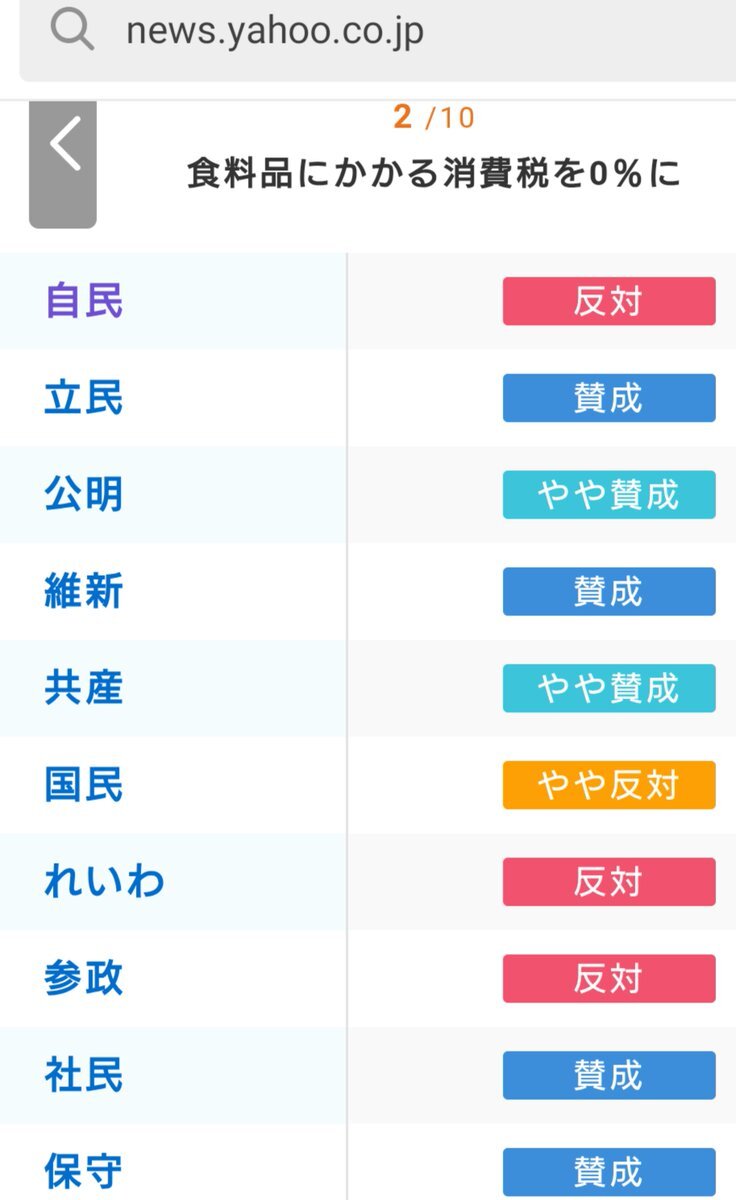736x1200 pixels.
Task: Open the 保守 party link
Action: point(84,1171)
